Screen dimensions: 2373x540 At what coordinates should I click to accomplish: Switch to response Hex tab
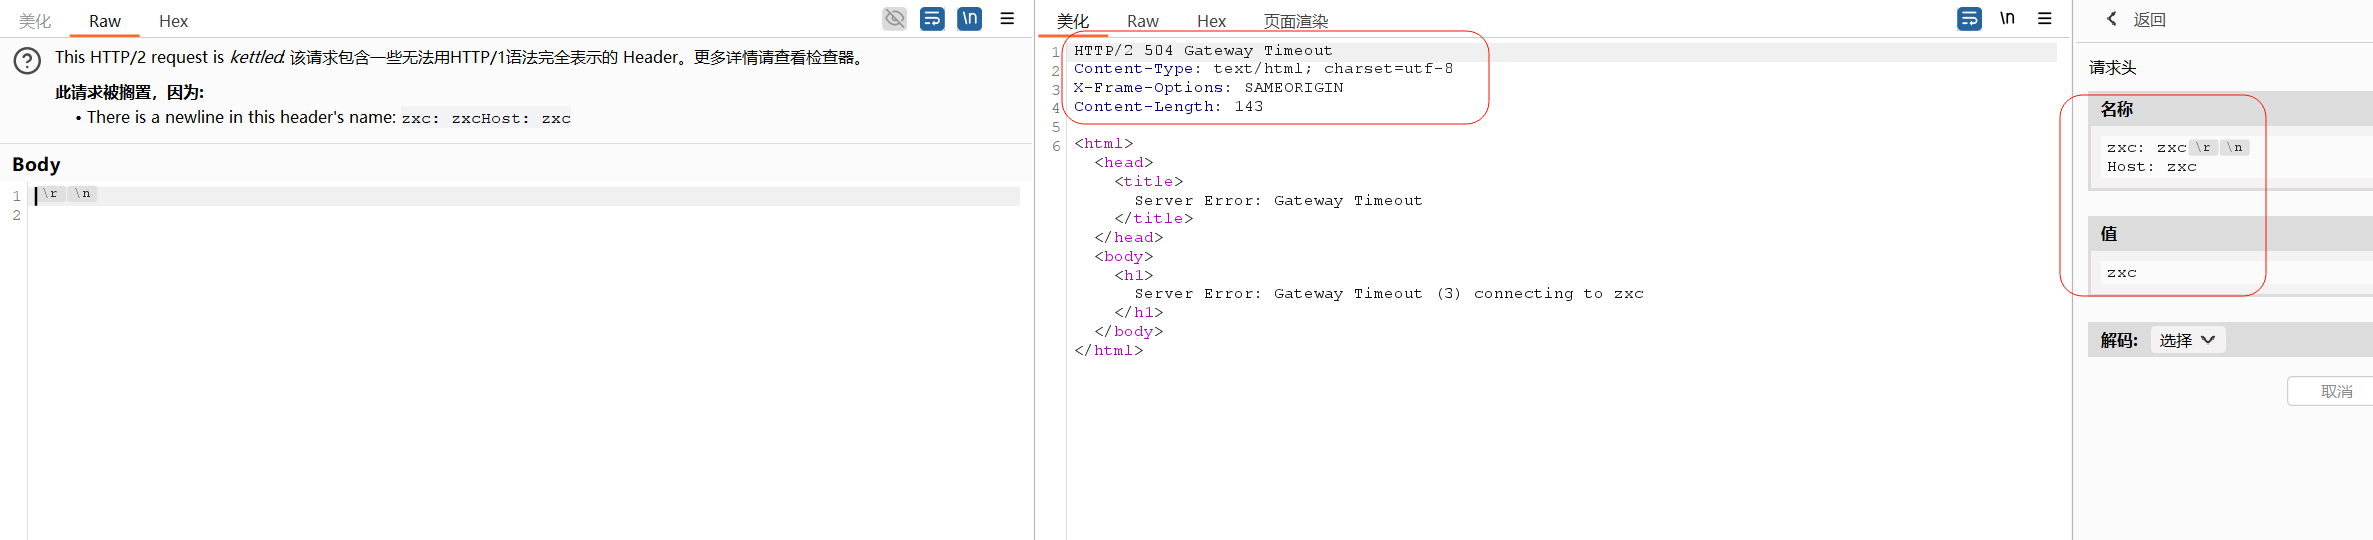click(1211, 21)
